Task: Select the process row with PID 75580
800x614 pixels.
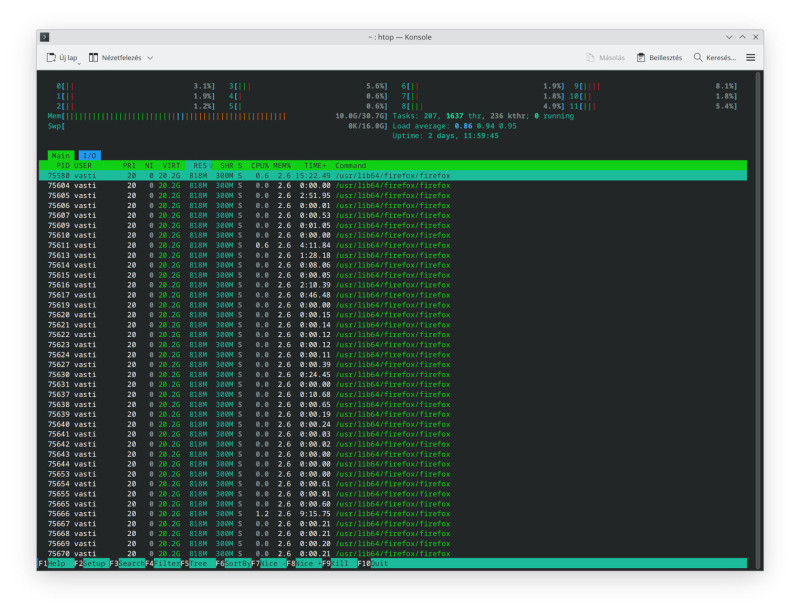Action: tap(393, 176)
